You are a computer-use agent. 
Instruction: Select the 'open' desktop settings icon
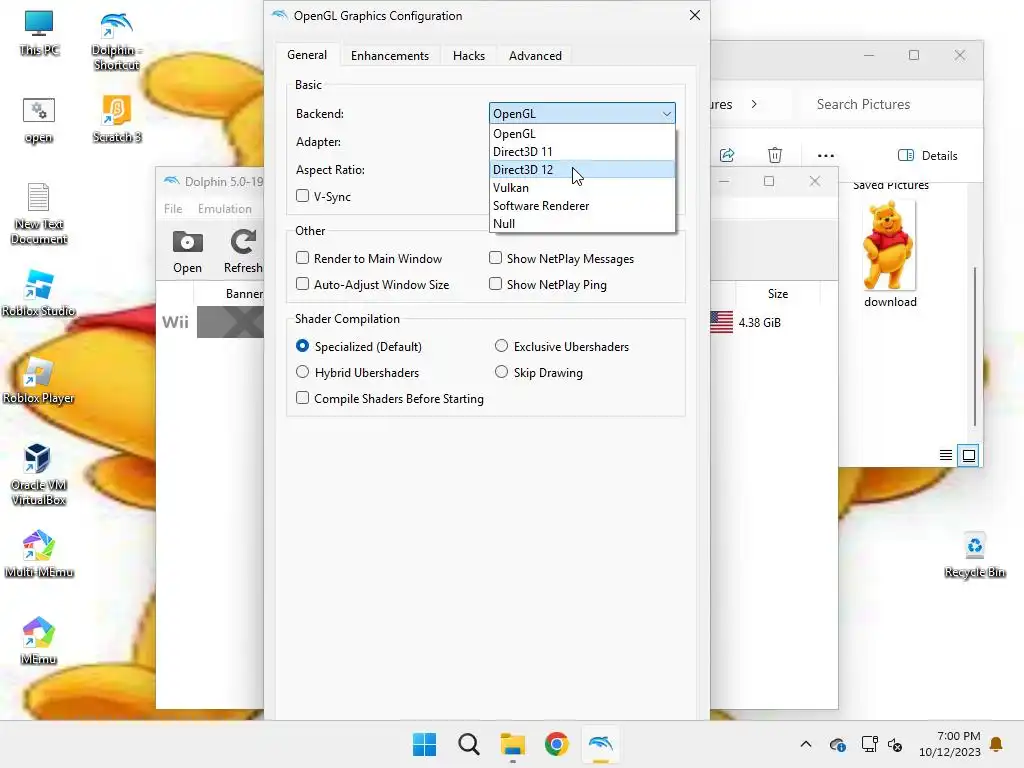coord(39,120)
